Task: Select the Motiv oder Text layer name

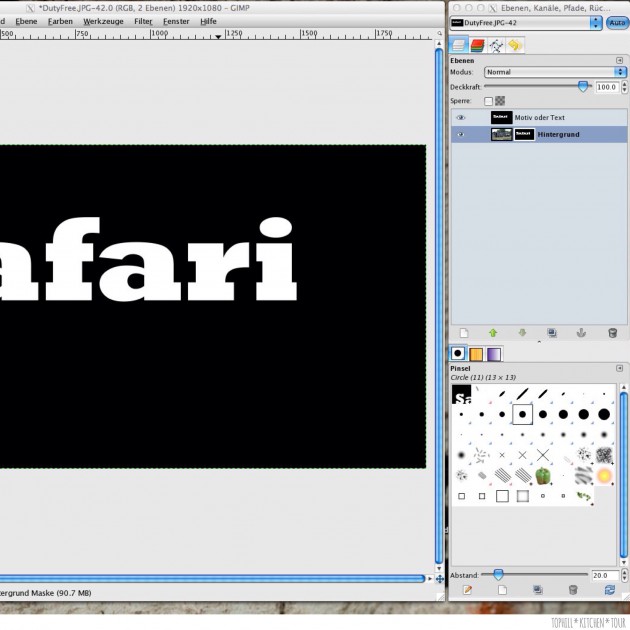Action: click(x=540, y=118)
